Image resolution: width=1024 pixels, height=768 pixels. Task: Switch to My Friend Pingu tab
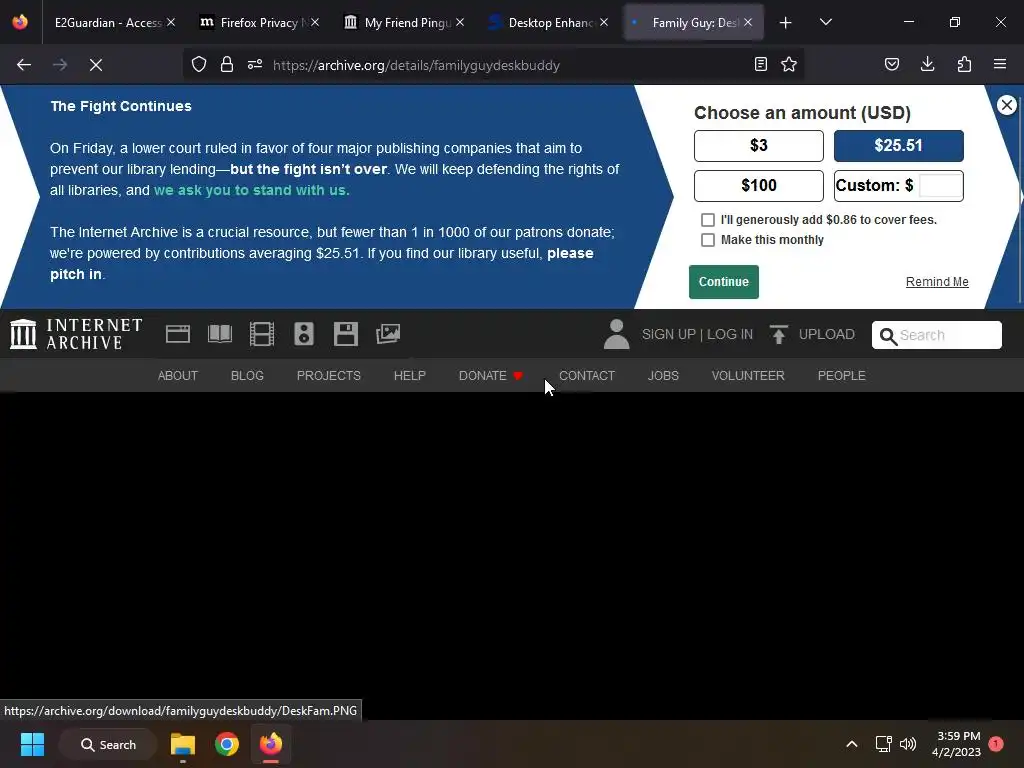click(403, 23)
